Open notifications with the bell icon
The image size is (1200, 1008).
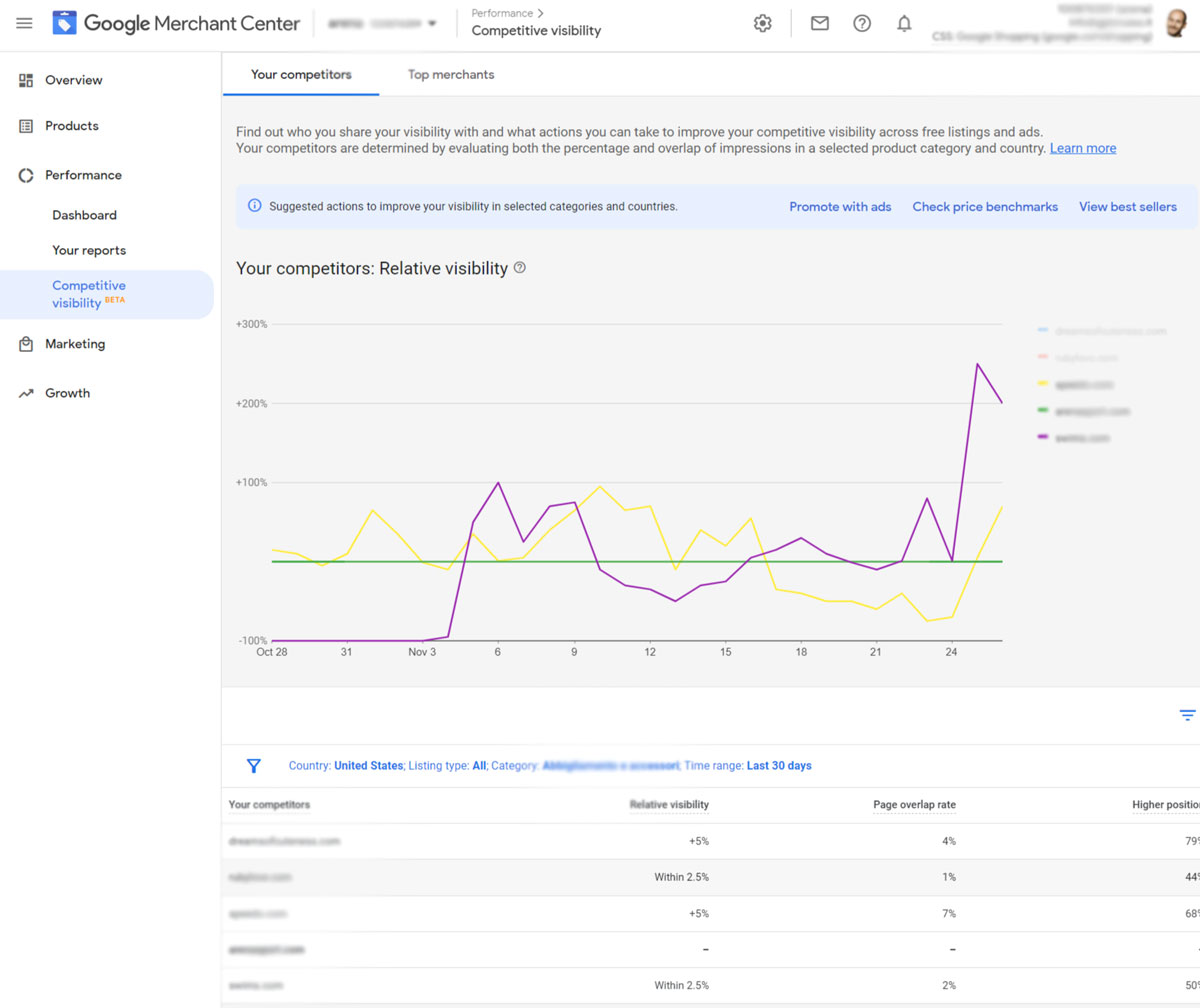pyautogui.click(x=904, y=23)
